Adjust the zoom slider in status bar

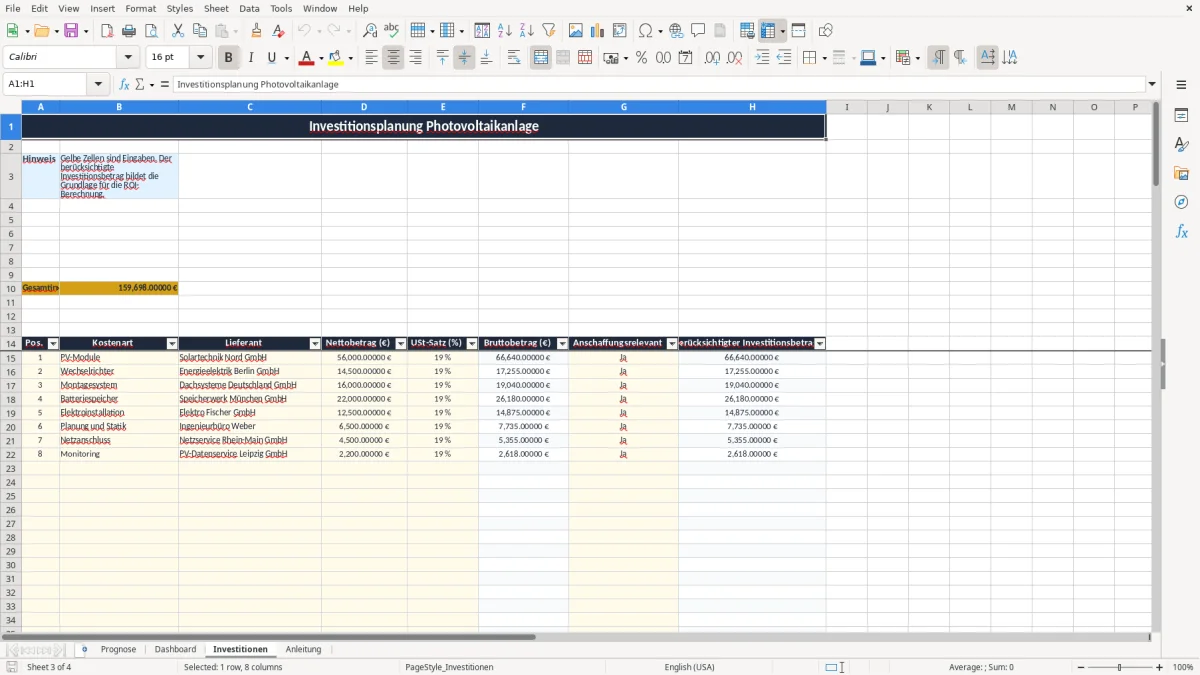[1119, 667]
